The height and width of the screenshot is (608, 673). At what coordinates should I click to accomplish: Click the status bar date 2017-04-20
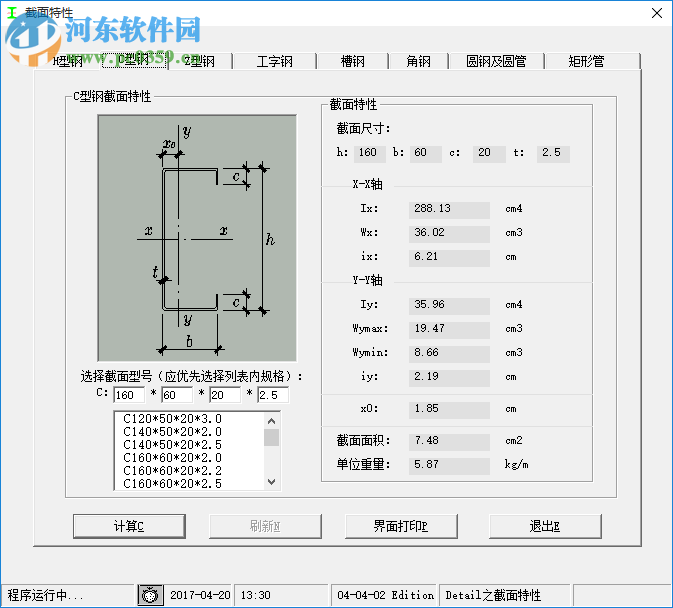pos(200,595)
